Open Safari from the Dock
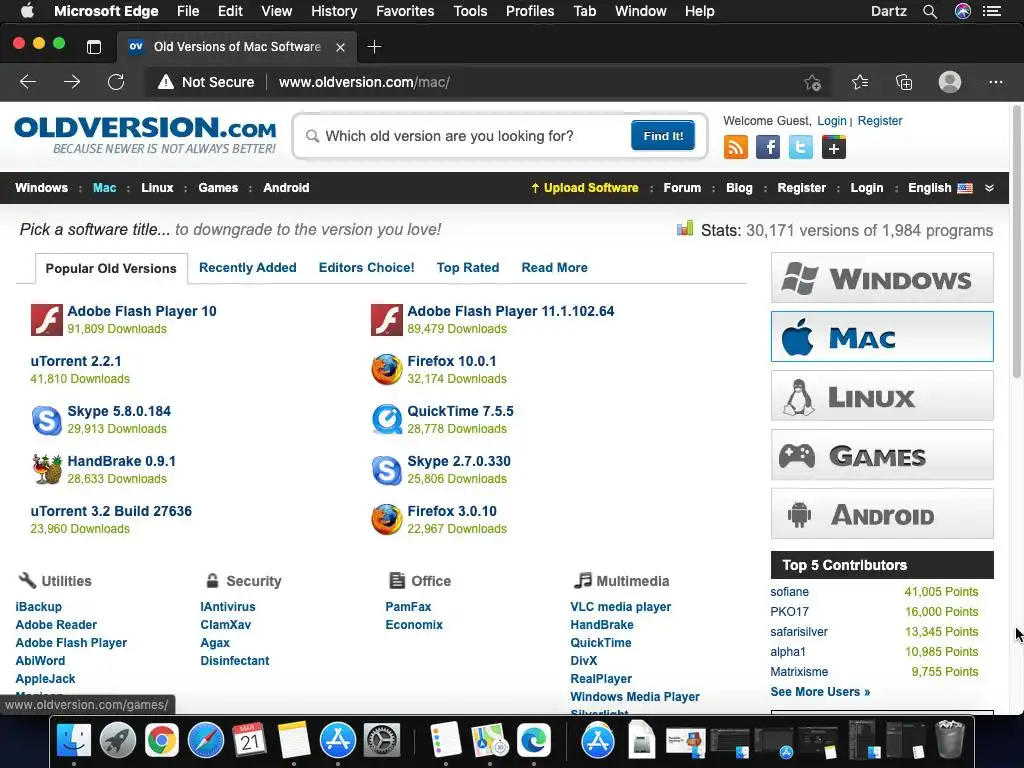 [206, 740]
